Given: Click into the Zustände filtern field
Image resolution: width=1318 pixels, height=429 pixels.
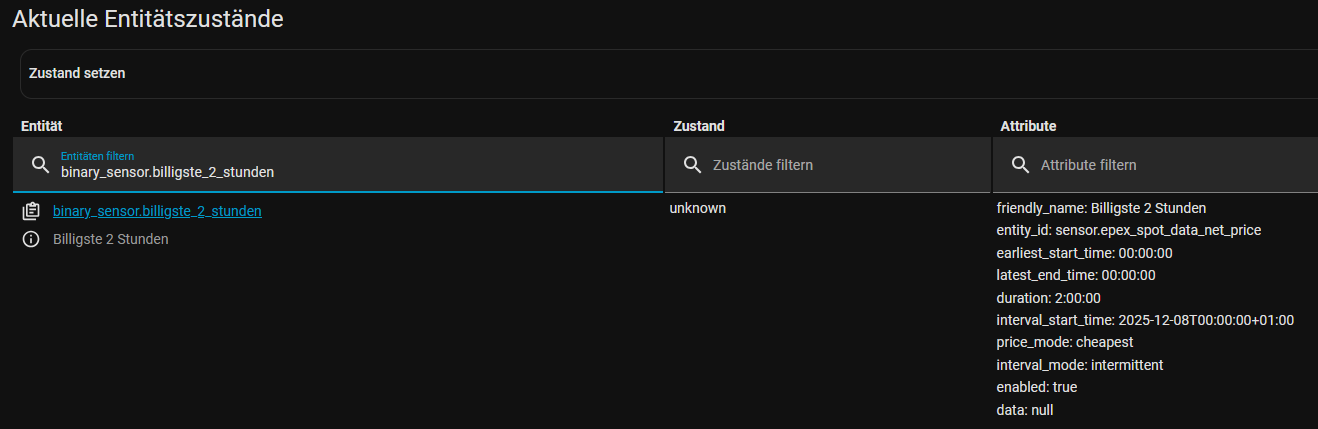Looking at the screenshot, I should [x=840, y=165].
